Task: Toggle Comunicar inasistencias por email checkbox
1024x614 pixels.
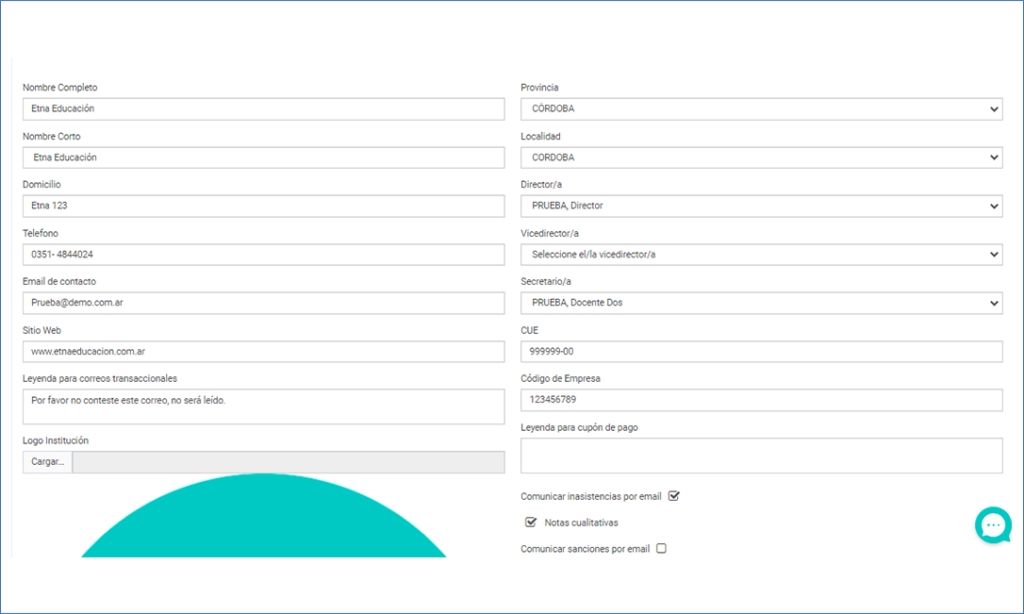Action: click(x=674, y=496)
